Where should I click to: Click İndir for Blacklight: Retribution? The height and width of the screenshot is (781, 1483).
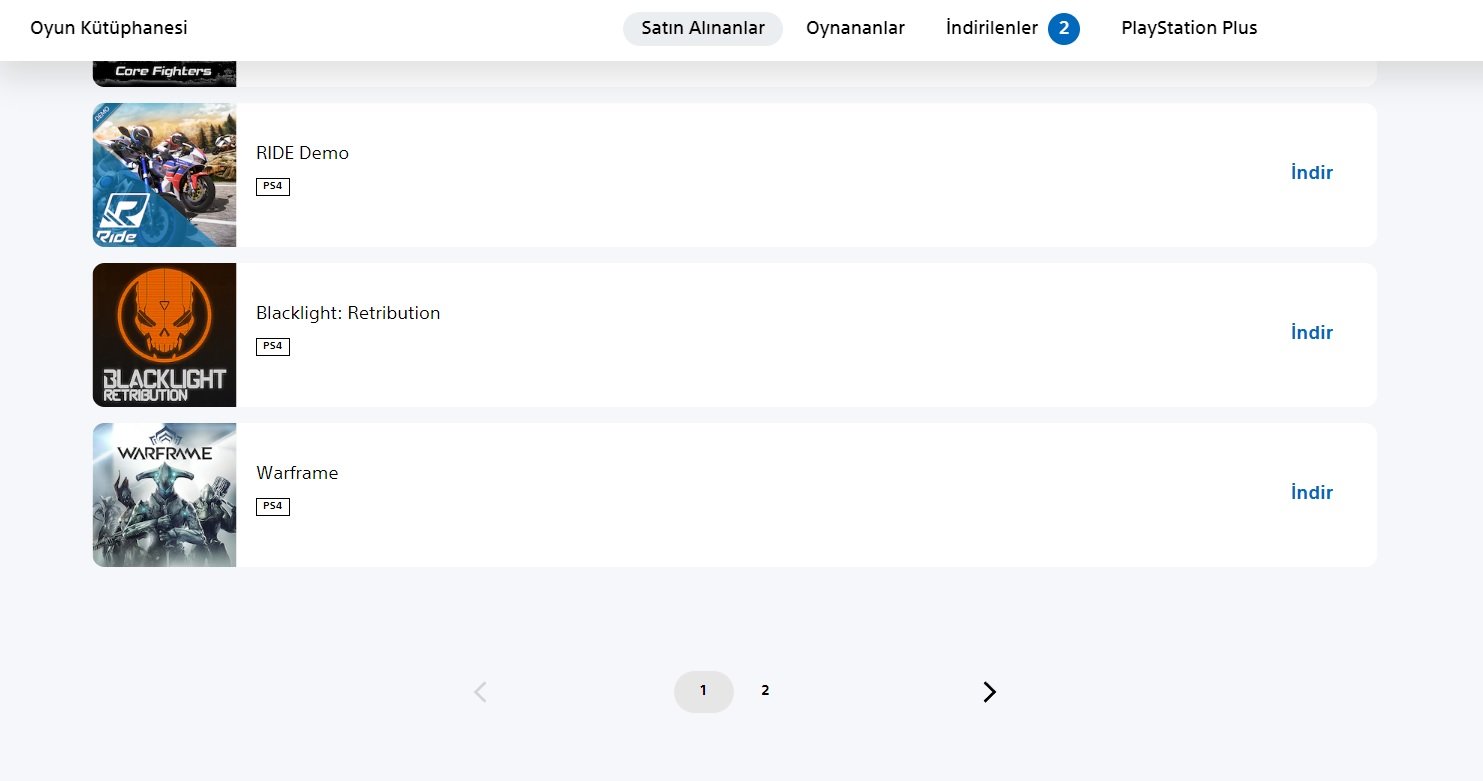click(x=1312, y=333)
